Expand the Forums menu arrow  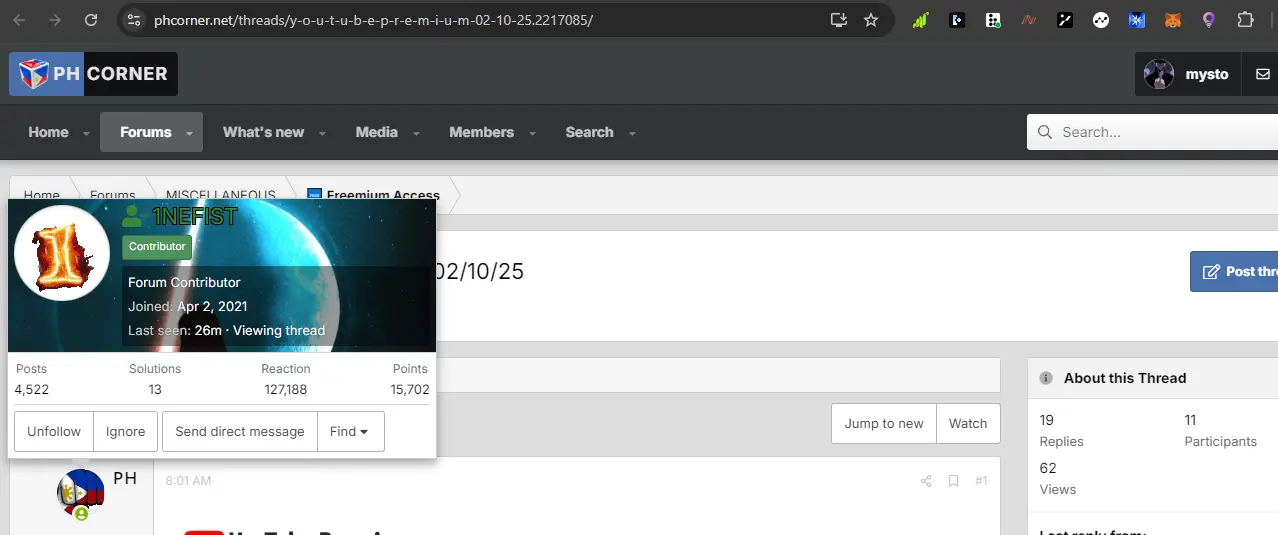pyautogui.click(x=189, y=133)
